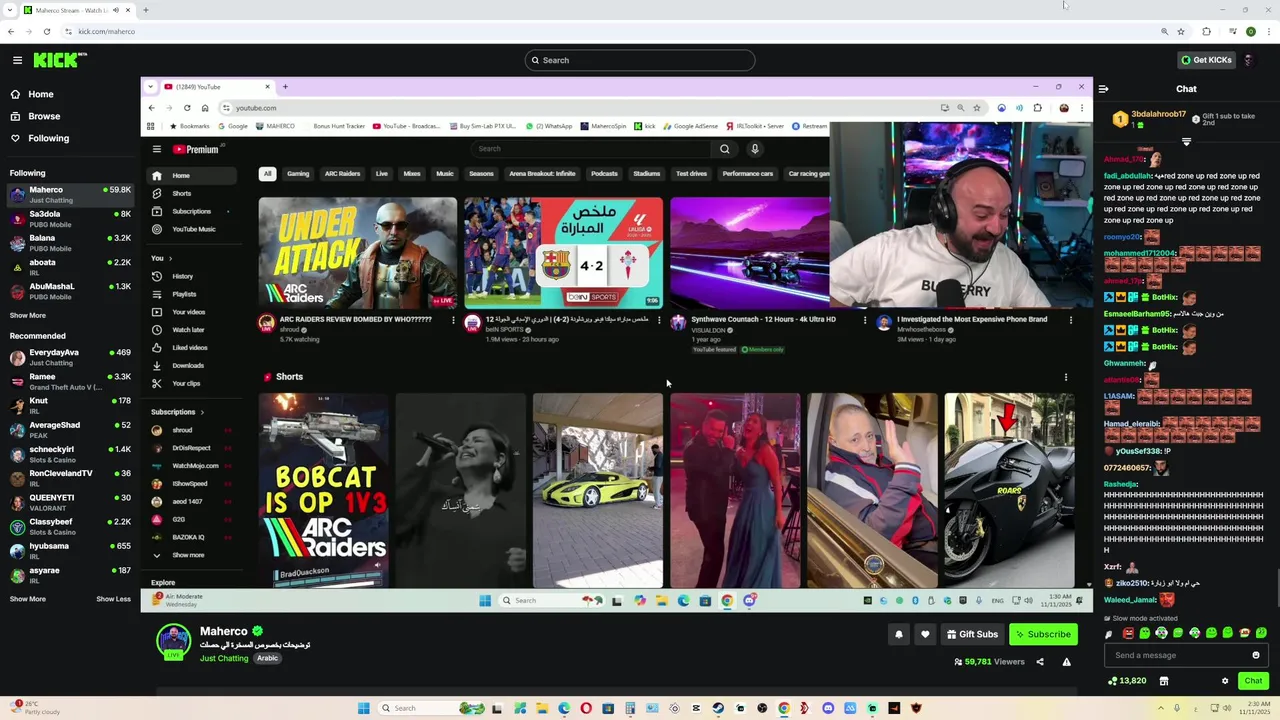Click the feather icon beside the emotes
This screenshot has width=1280, height=720.
pos(1108,633)
